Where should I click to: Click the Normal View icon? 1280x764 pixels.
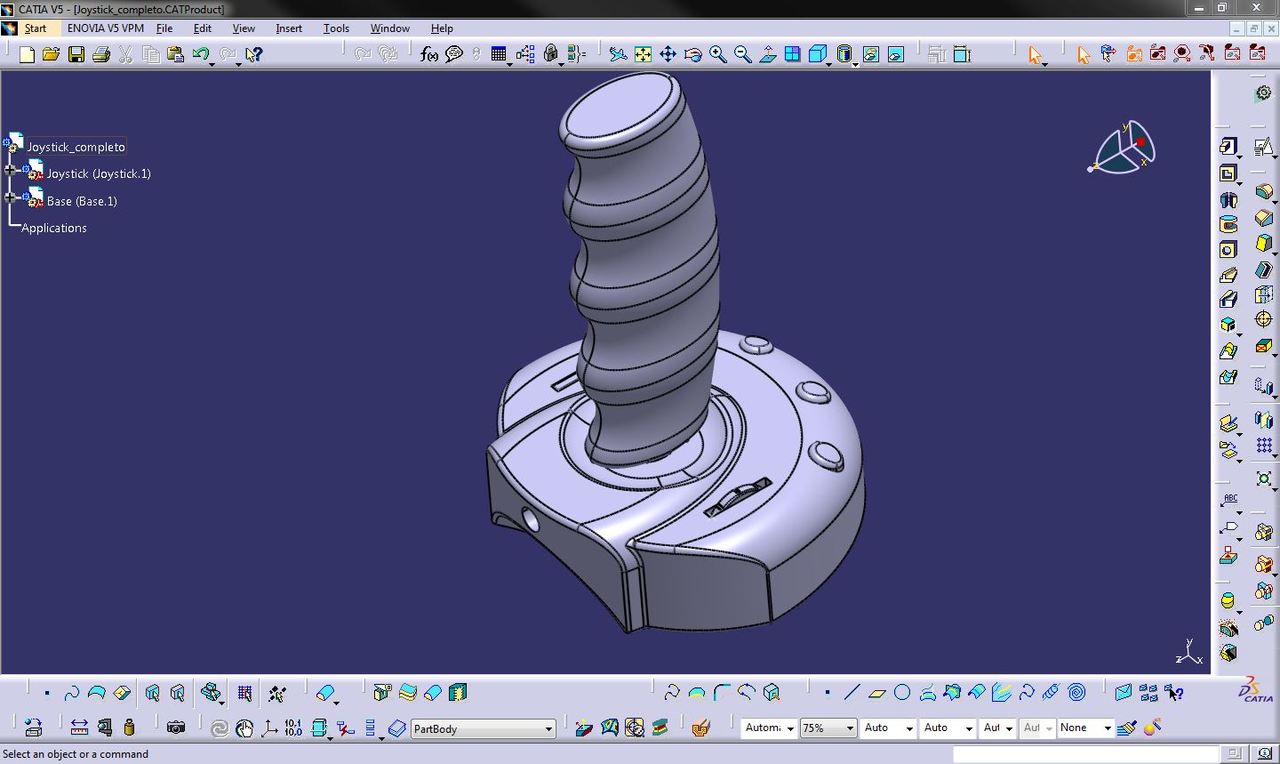pos(768,54)
